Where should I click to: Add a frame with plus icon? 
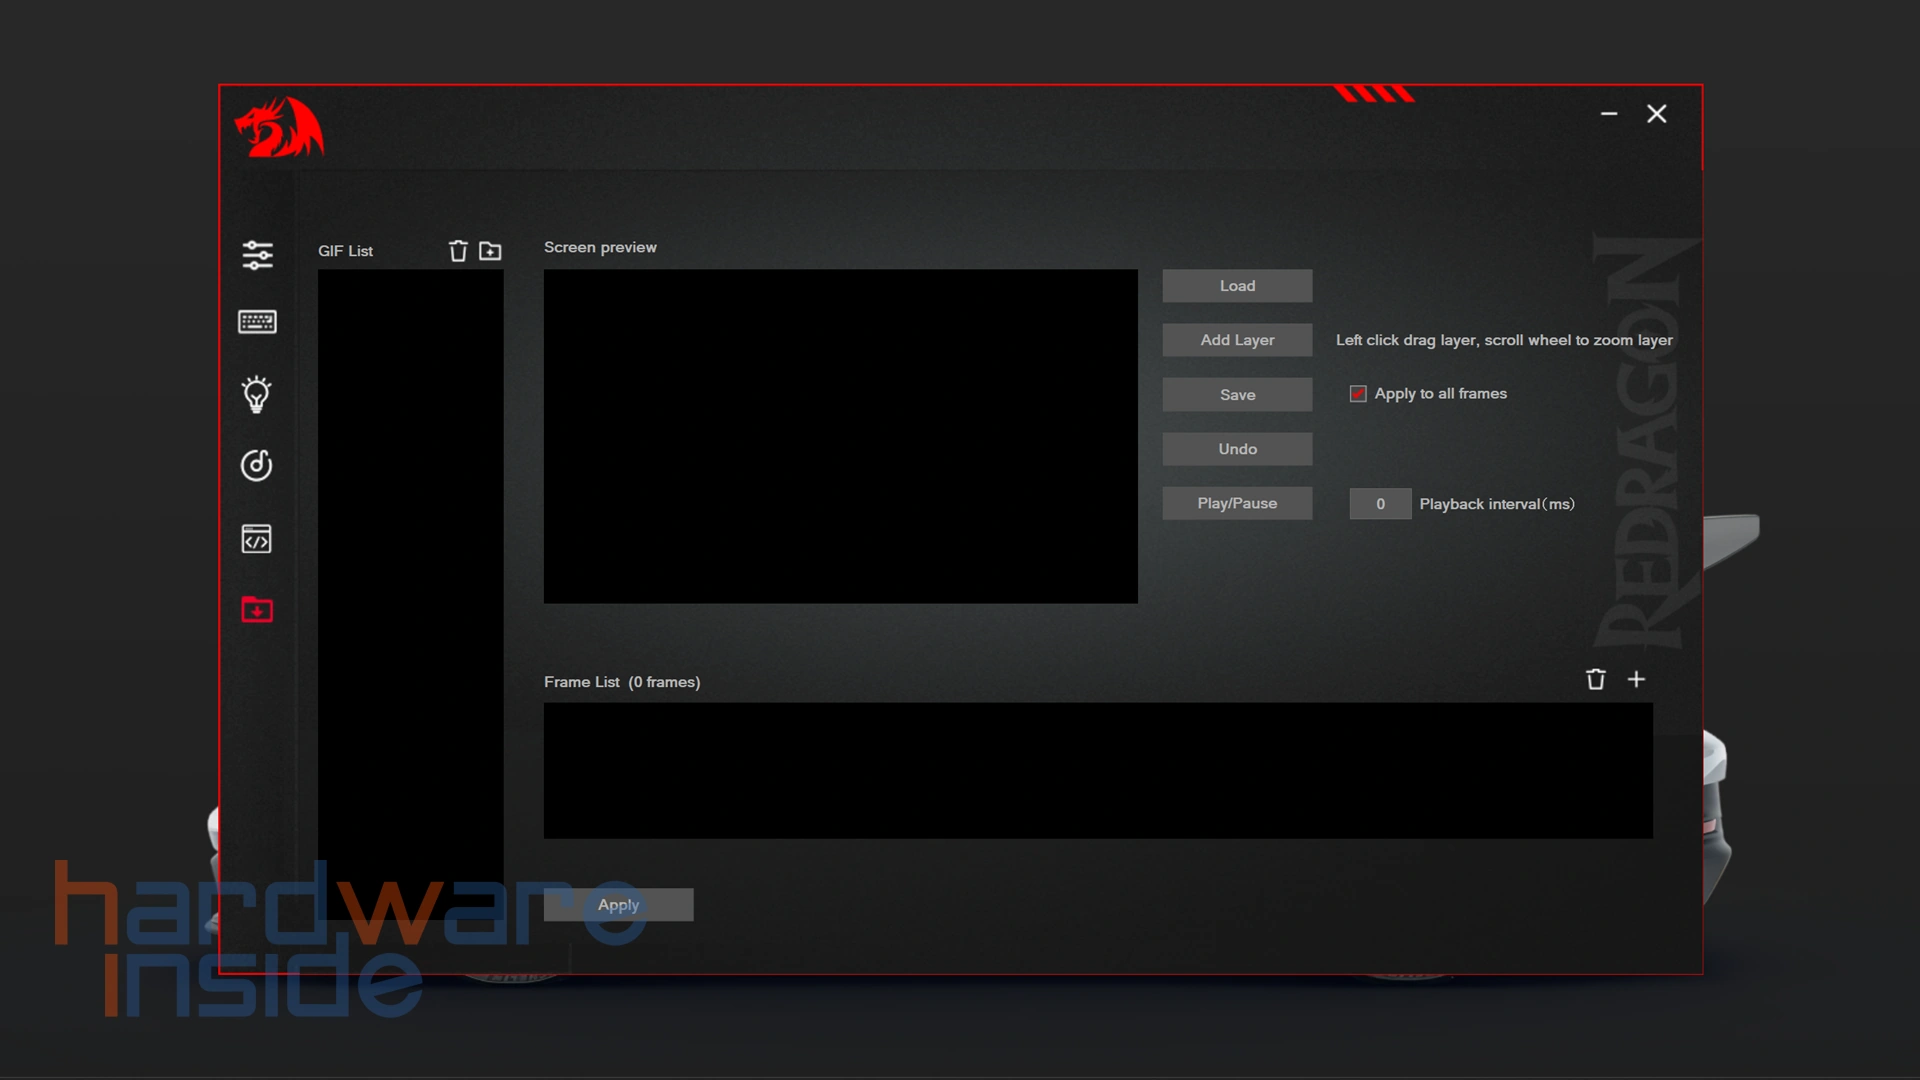(x=1636, y=680)
